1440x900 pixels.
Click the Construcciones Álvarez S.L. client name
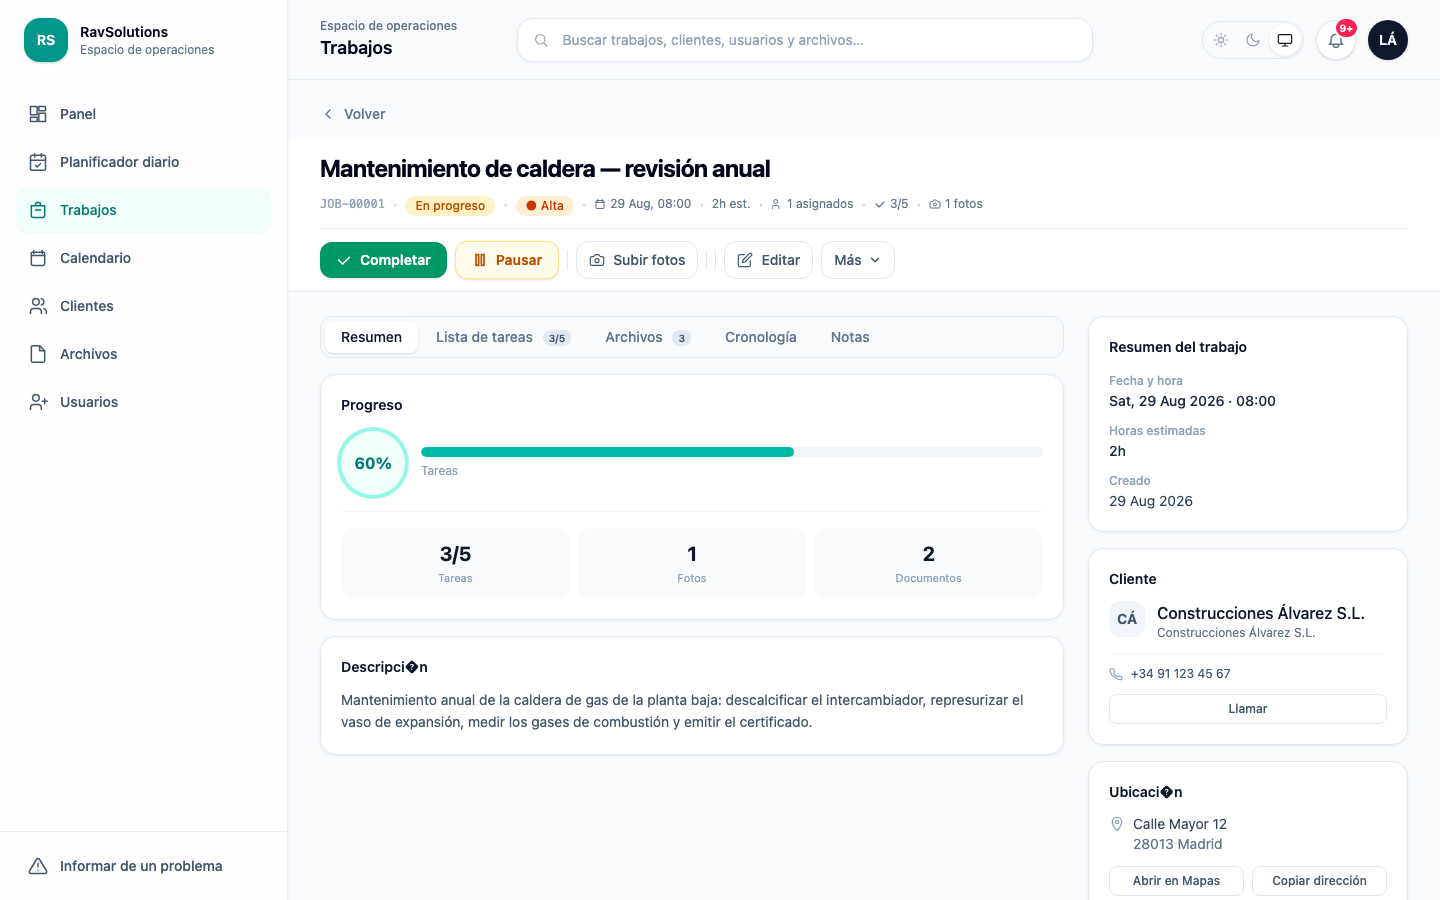[x=1261, y=613]
